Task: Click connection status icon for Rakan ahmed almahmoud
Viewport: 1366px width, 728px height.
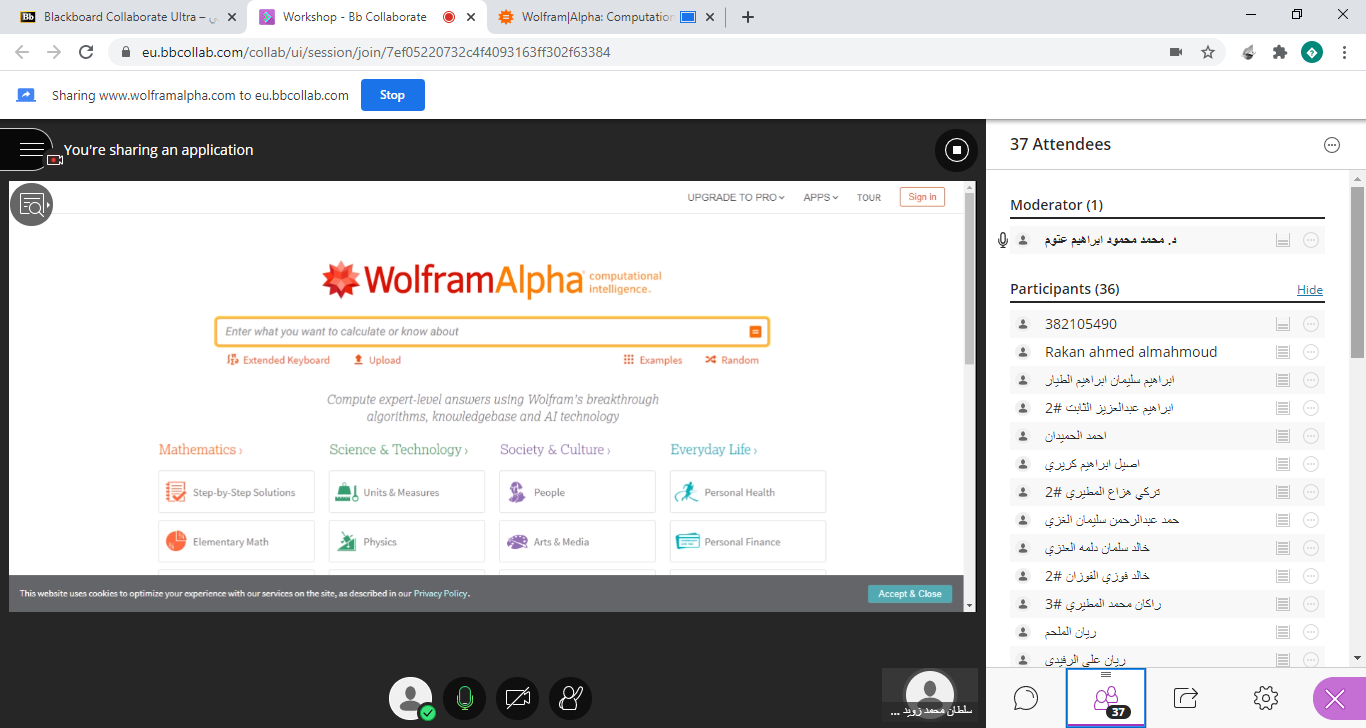Action: click(1283, 352)
